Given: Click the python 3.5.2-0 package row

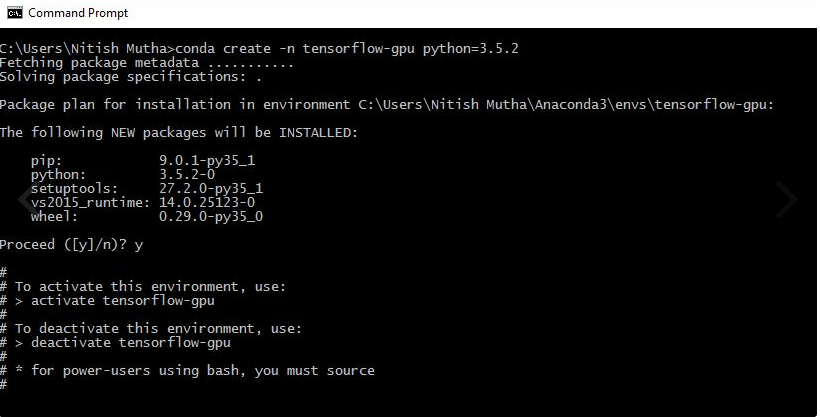Looking at the screenshot, I should (123, 175).
